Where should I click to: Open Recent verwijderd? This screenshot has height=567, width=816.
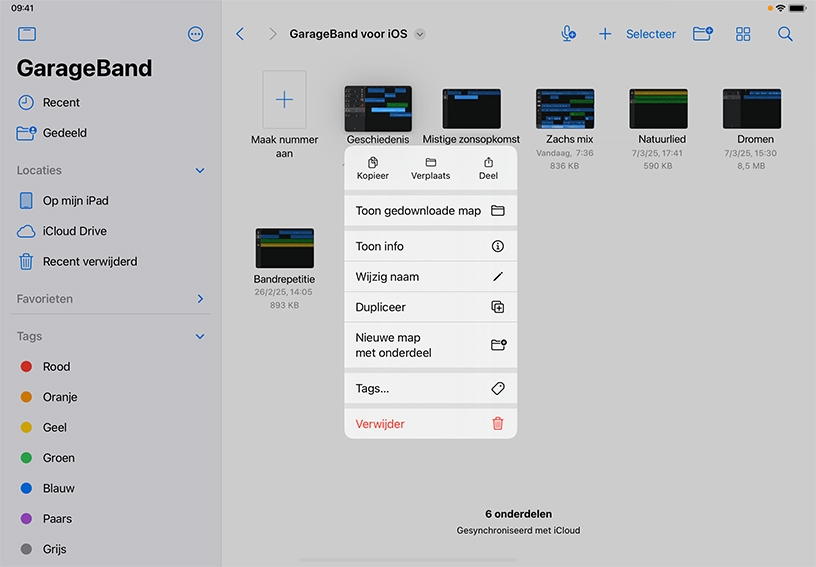110,261
